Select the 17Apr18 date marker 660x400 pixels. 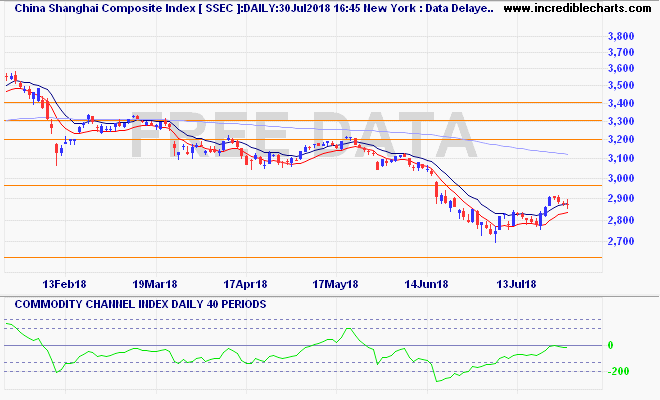(246, 284)
